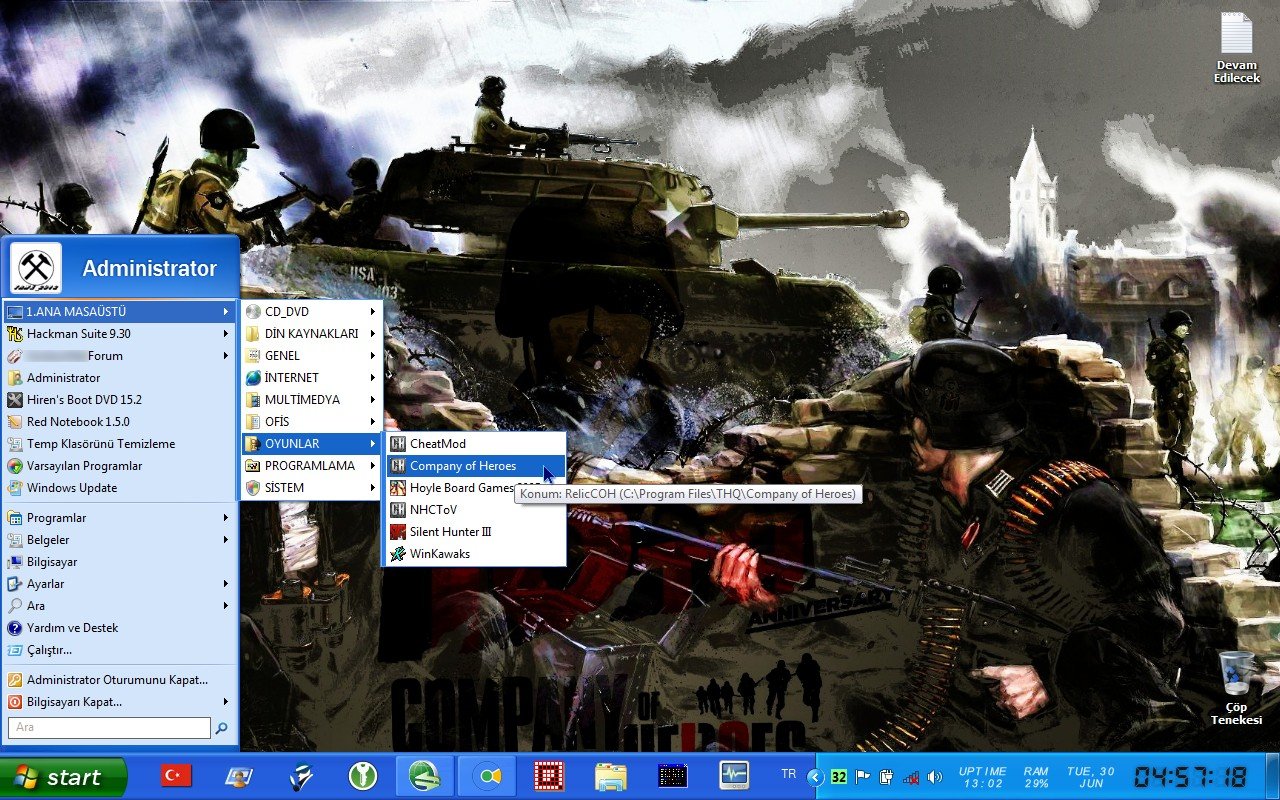1280x800 pixels.
Task: Open the system monitor pulse taskbar icon
Action: tap(735, 777)
